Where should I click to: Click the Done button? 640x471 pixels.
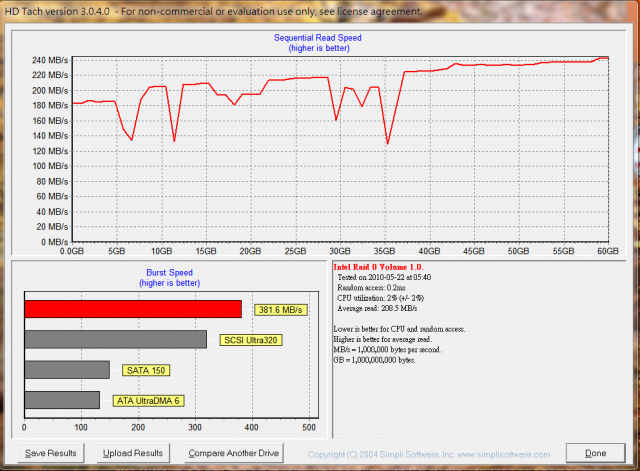[596, 453]
